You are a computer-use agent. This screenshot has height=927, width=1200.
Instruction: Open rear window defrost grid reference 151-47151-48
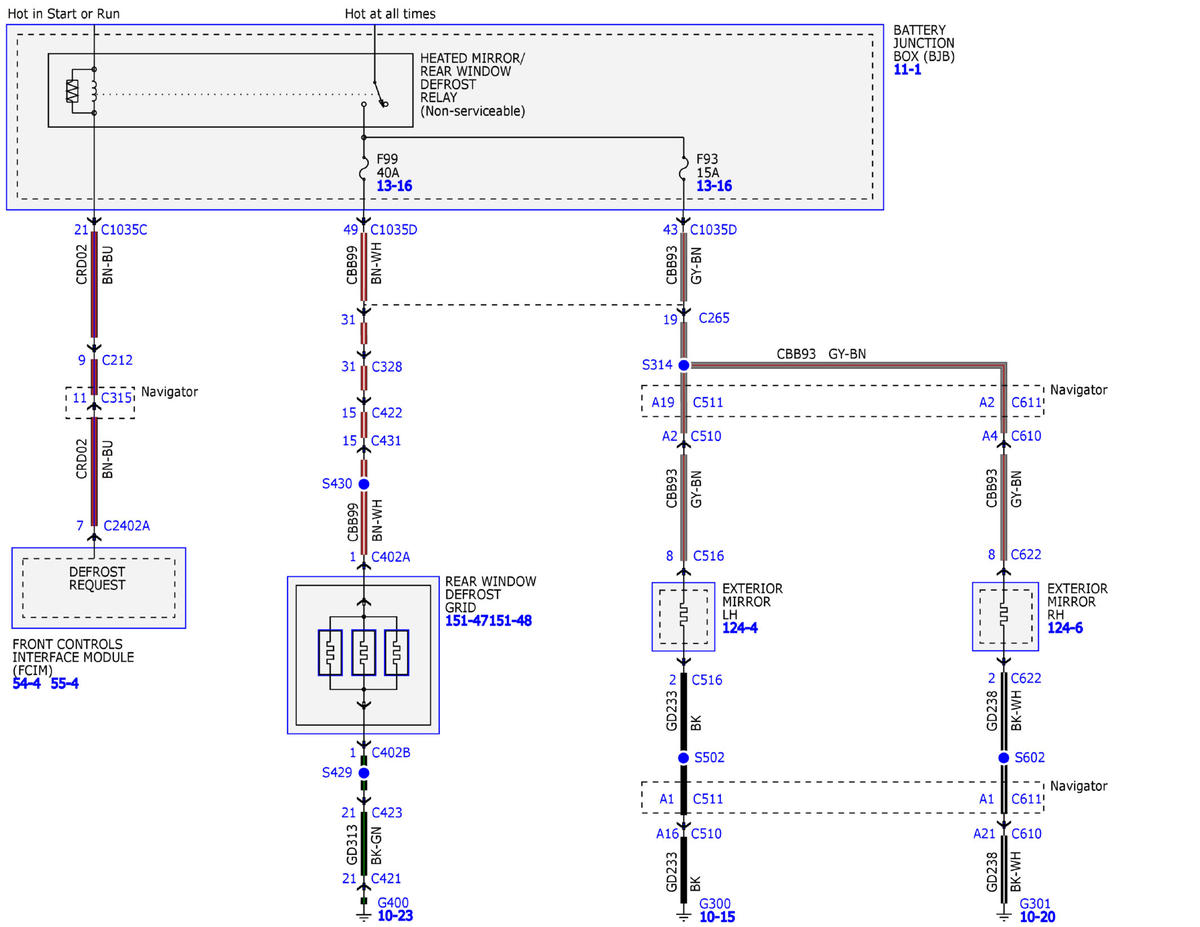[488, 621]
